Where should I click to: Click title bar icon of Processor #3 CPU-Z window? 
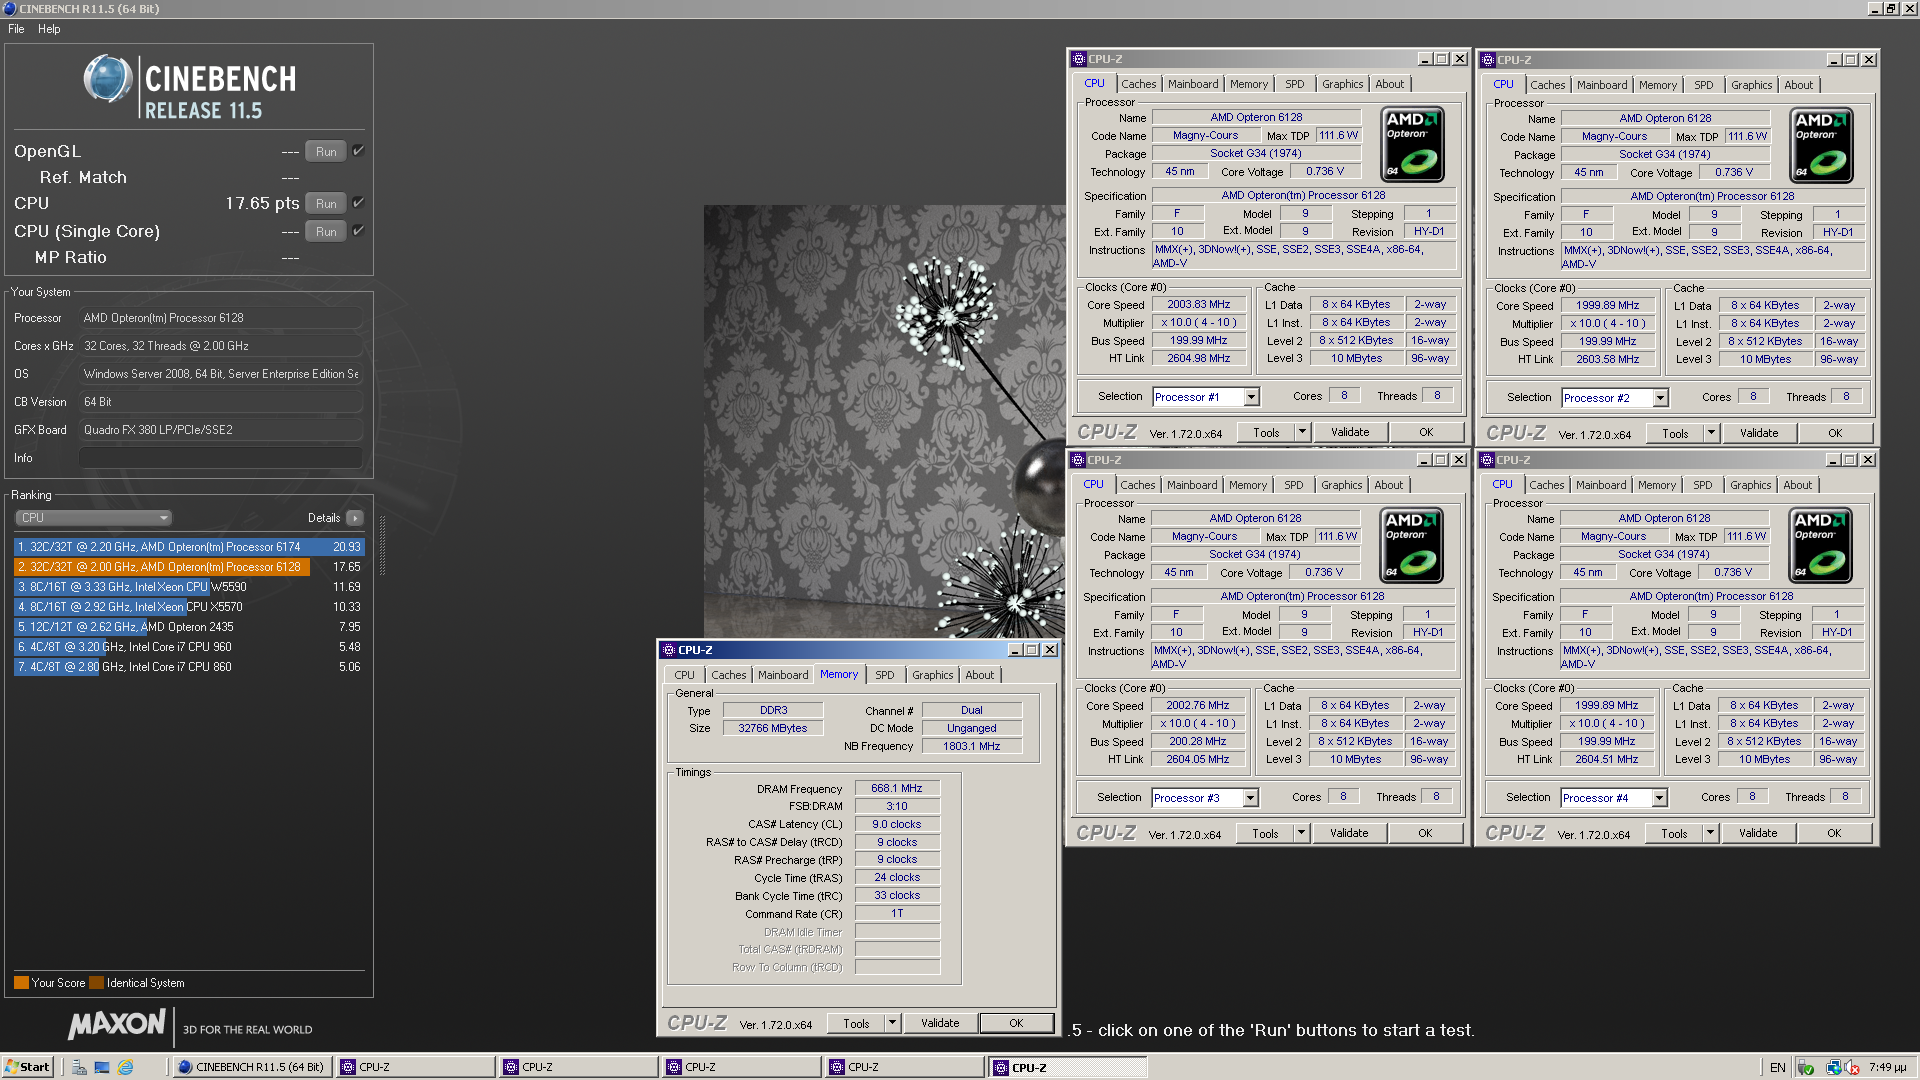[1077, 460]
